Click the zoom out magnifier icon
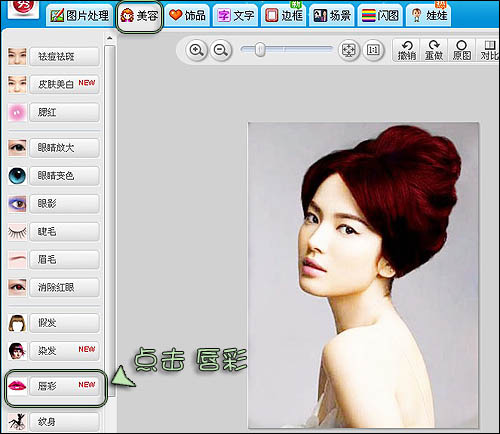 221,50
